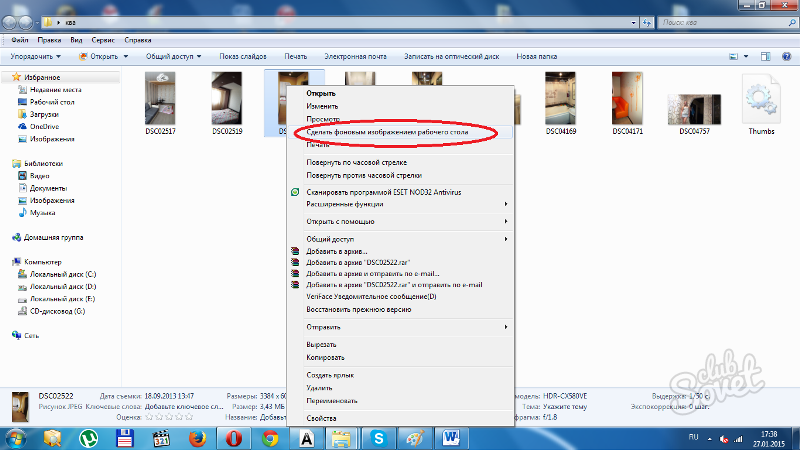Open Microsoft Word from the taskbar
Image resolution: width=800 pixels, height=451 pixels.
(449, 437)
